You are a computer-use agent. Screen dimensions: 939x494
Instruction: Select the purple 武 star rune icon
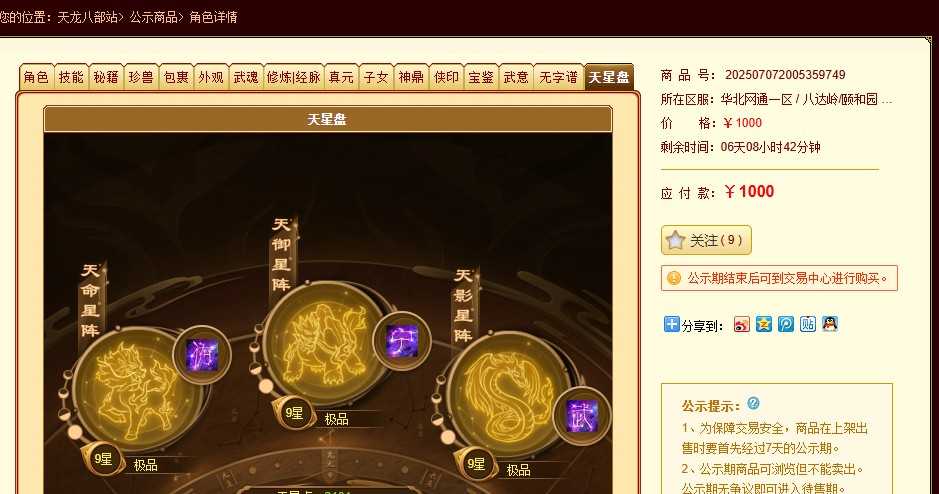pos(581,416)
